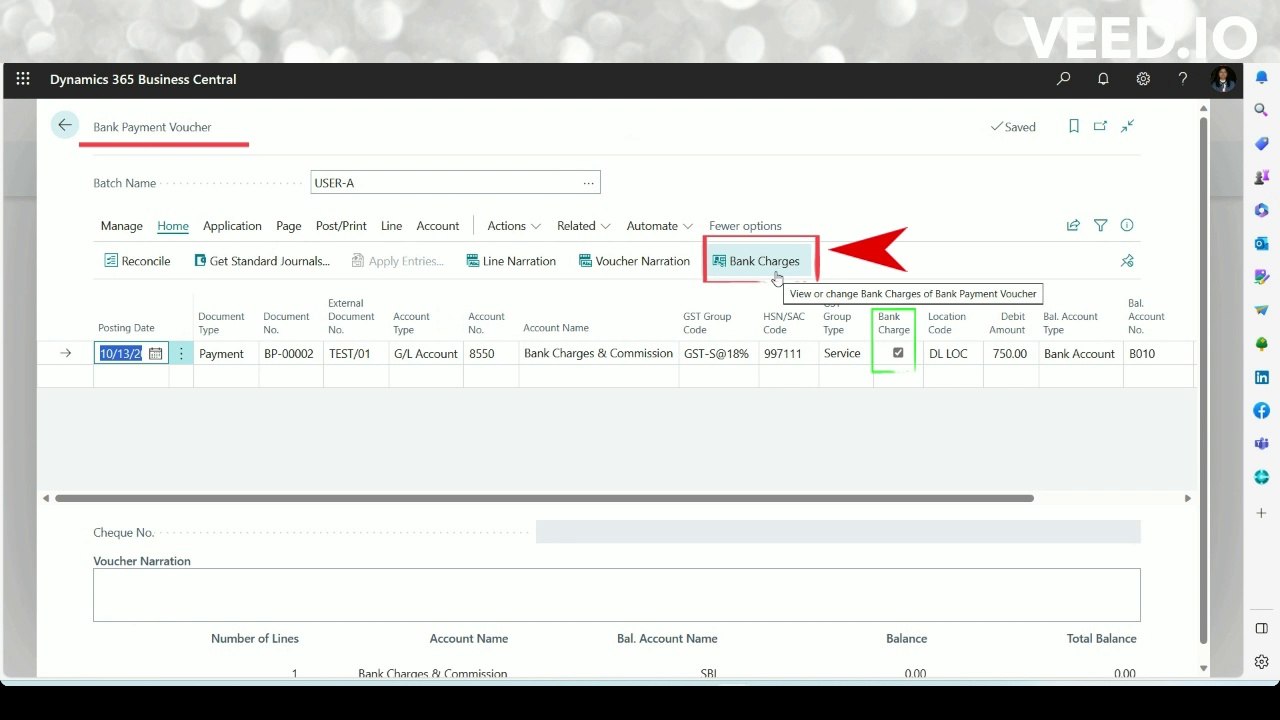Screen dimensions: 1280x720
Task: Open the app launcher waffle menu
Action: coord(23,79)
